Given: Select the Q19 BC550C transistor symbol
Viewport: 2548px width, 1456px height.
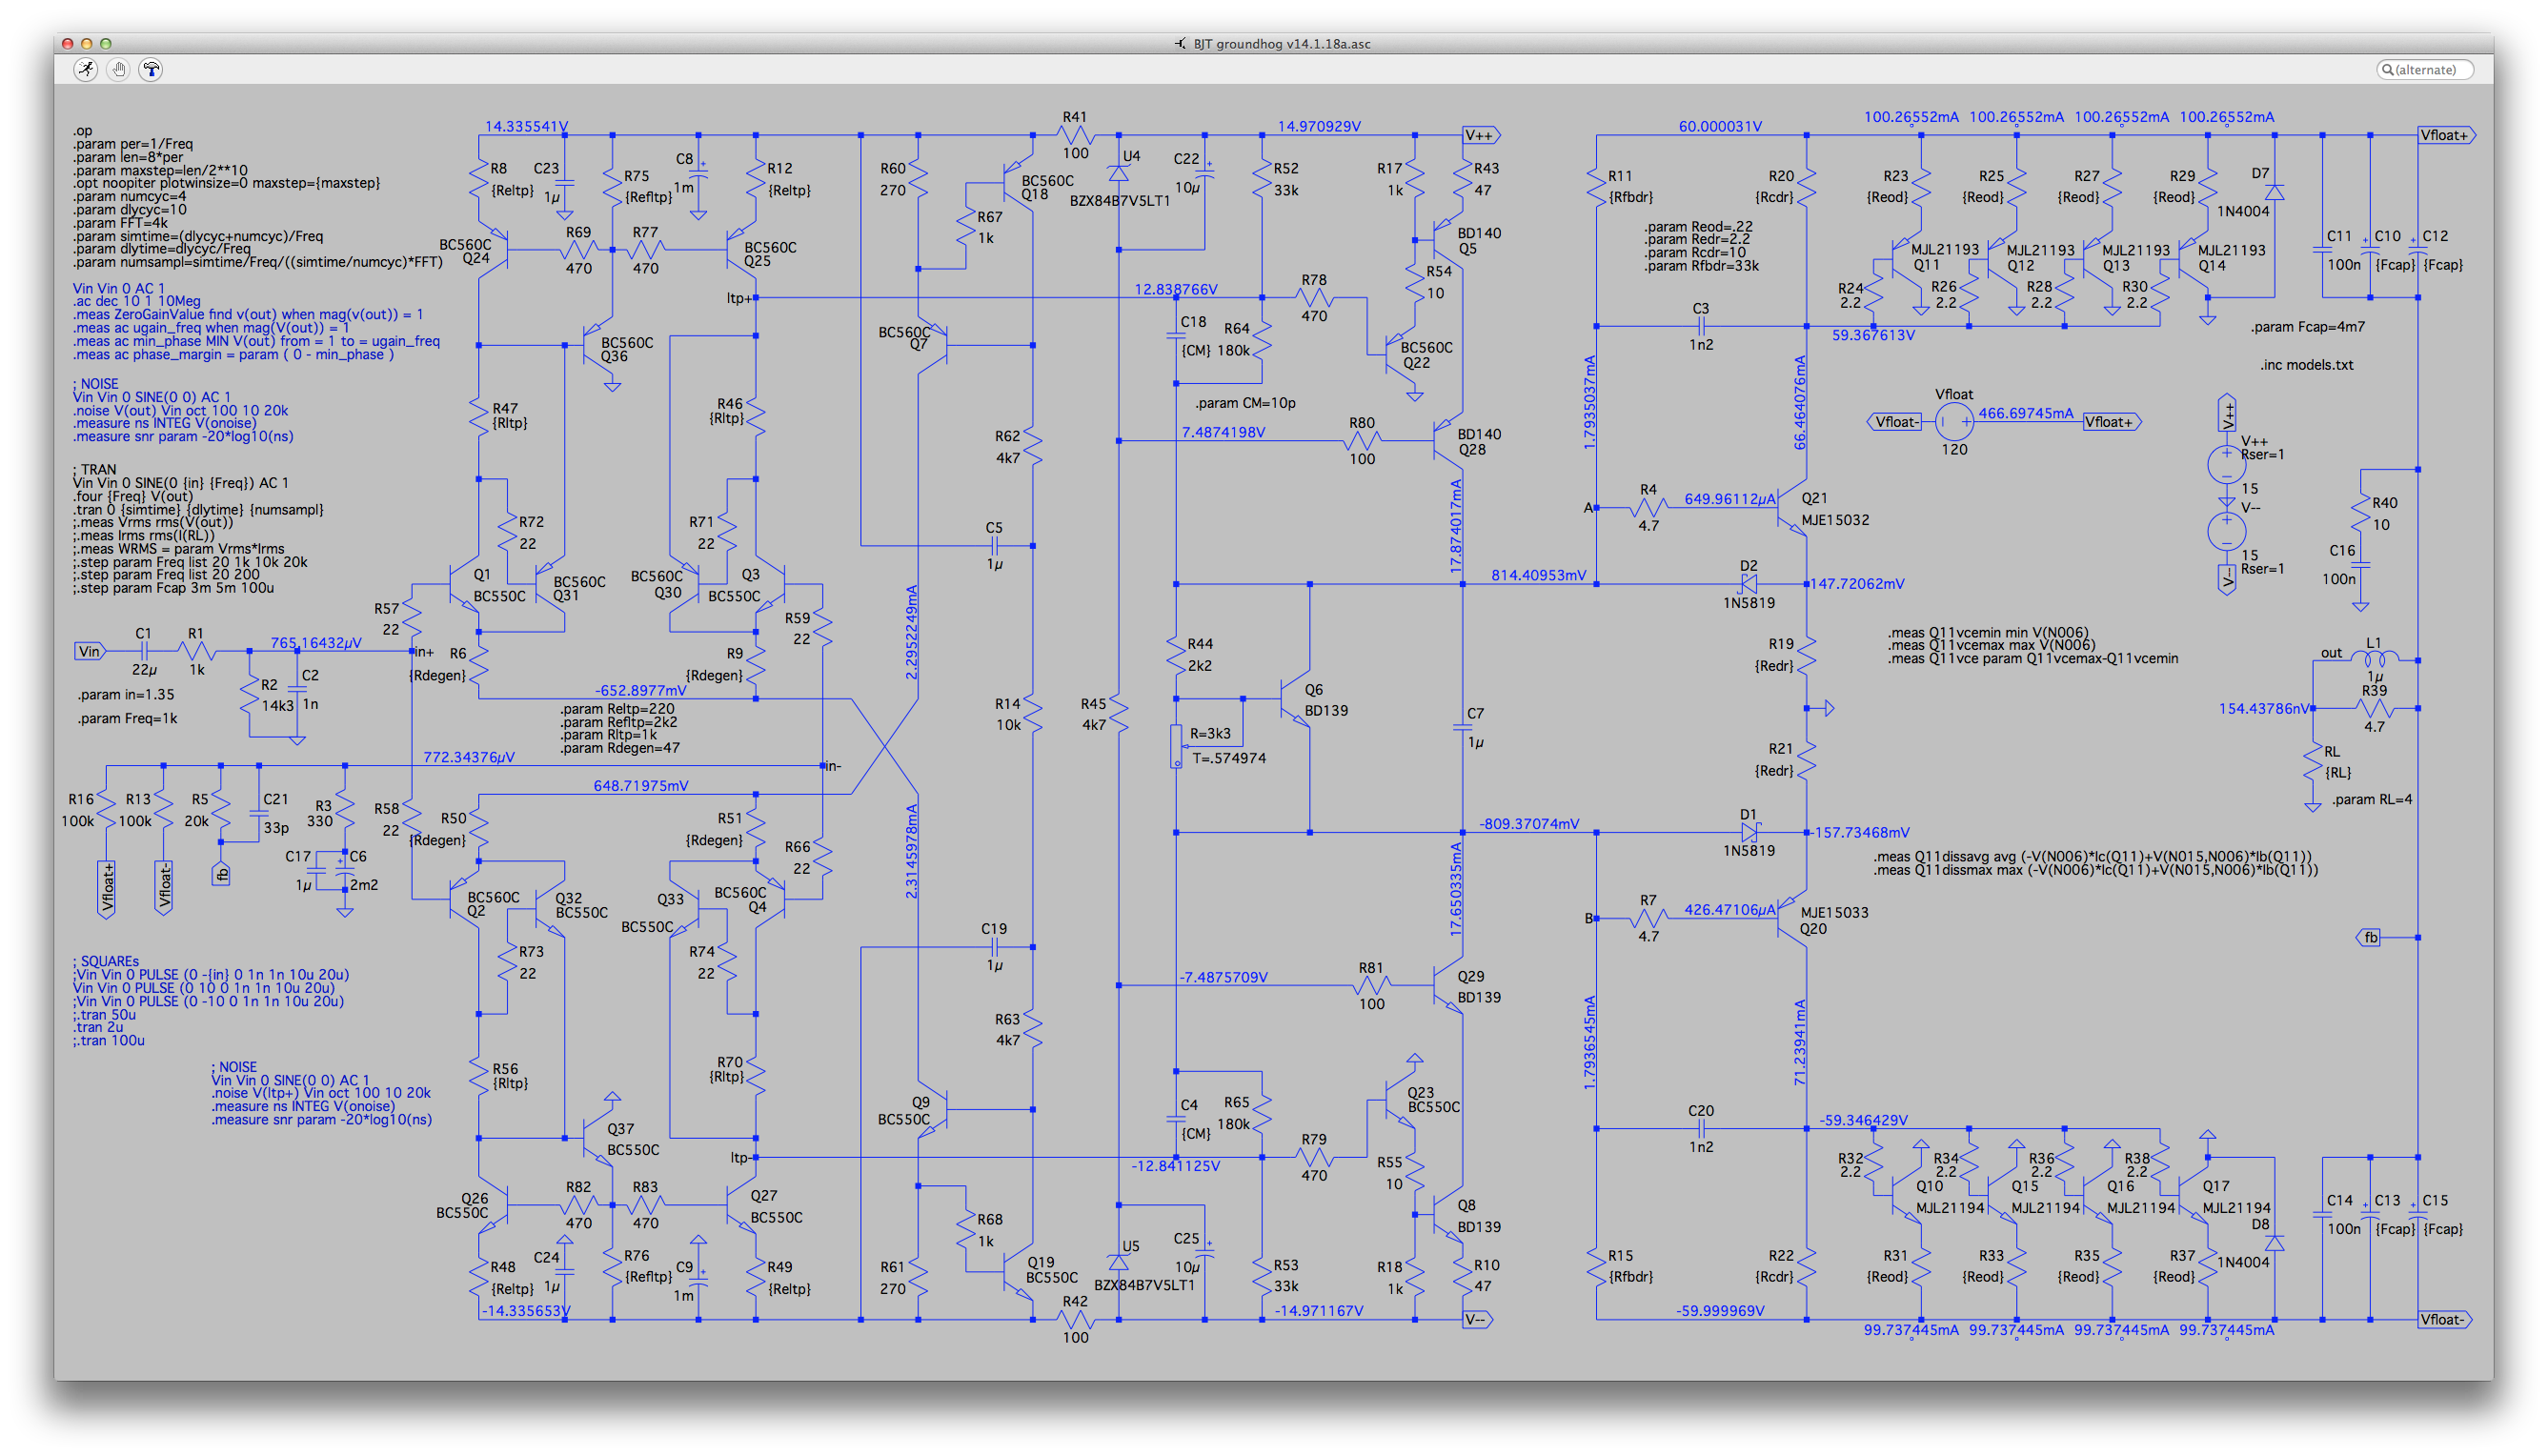Looking at the screenshot, I should [x=1017, y=1271].
